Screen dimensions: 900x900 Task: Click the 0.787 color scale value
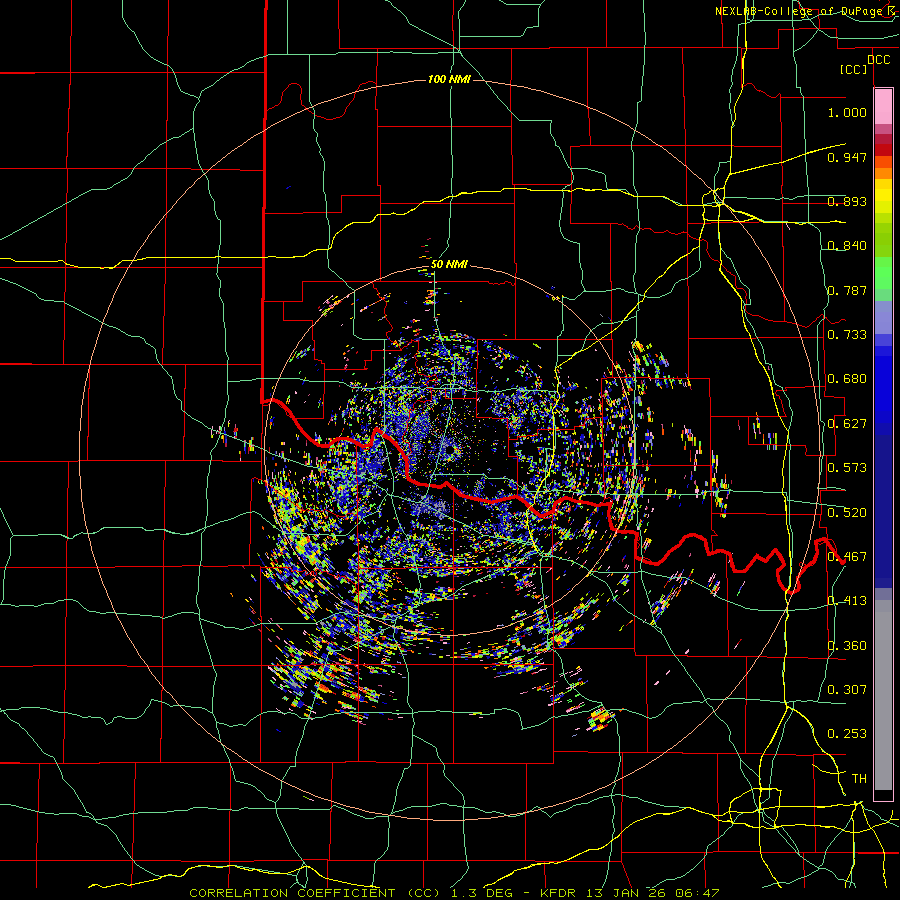click(x=847, y=290)
